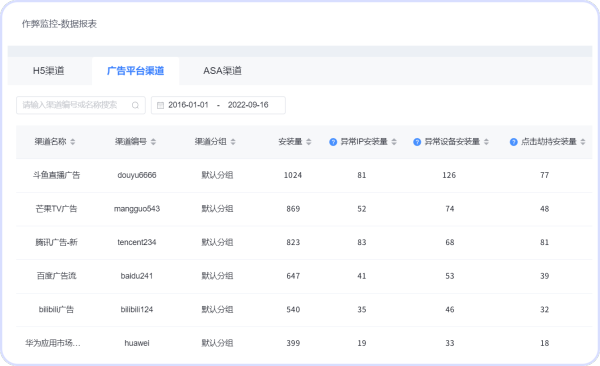Select channel code douyu6666

(x=137, y=175)
